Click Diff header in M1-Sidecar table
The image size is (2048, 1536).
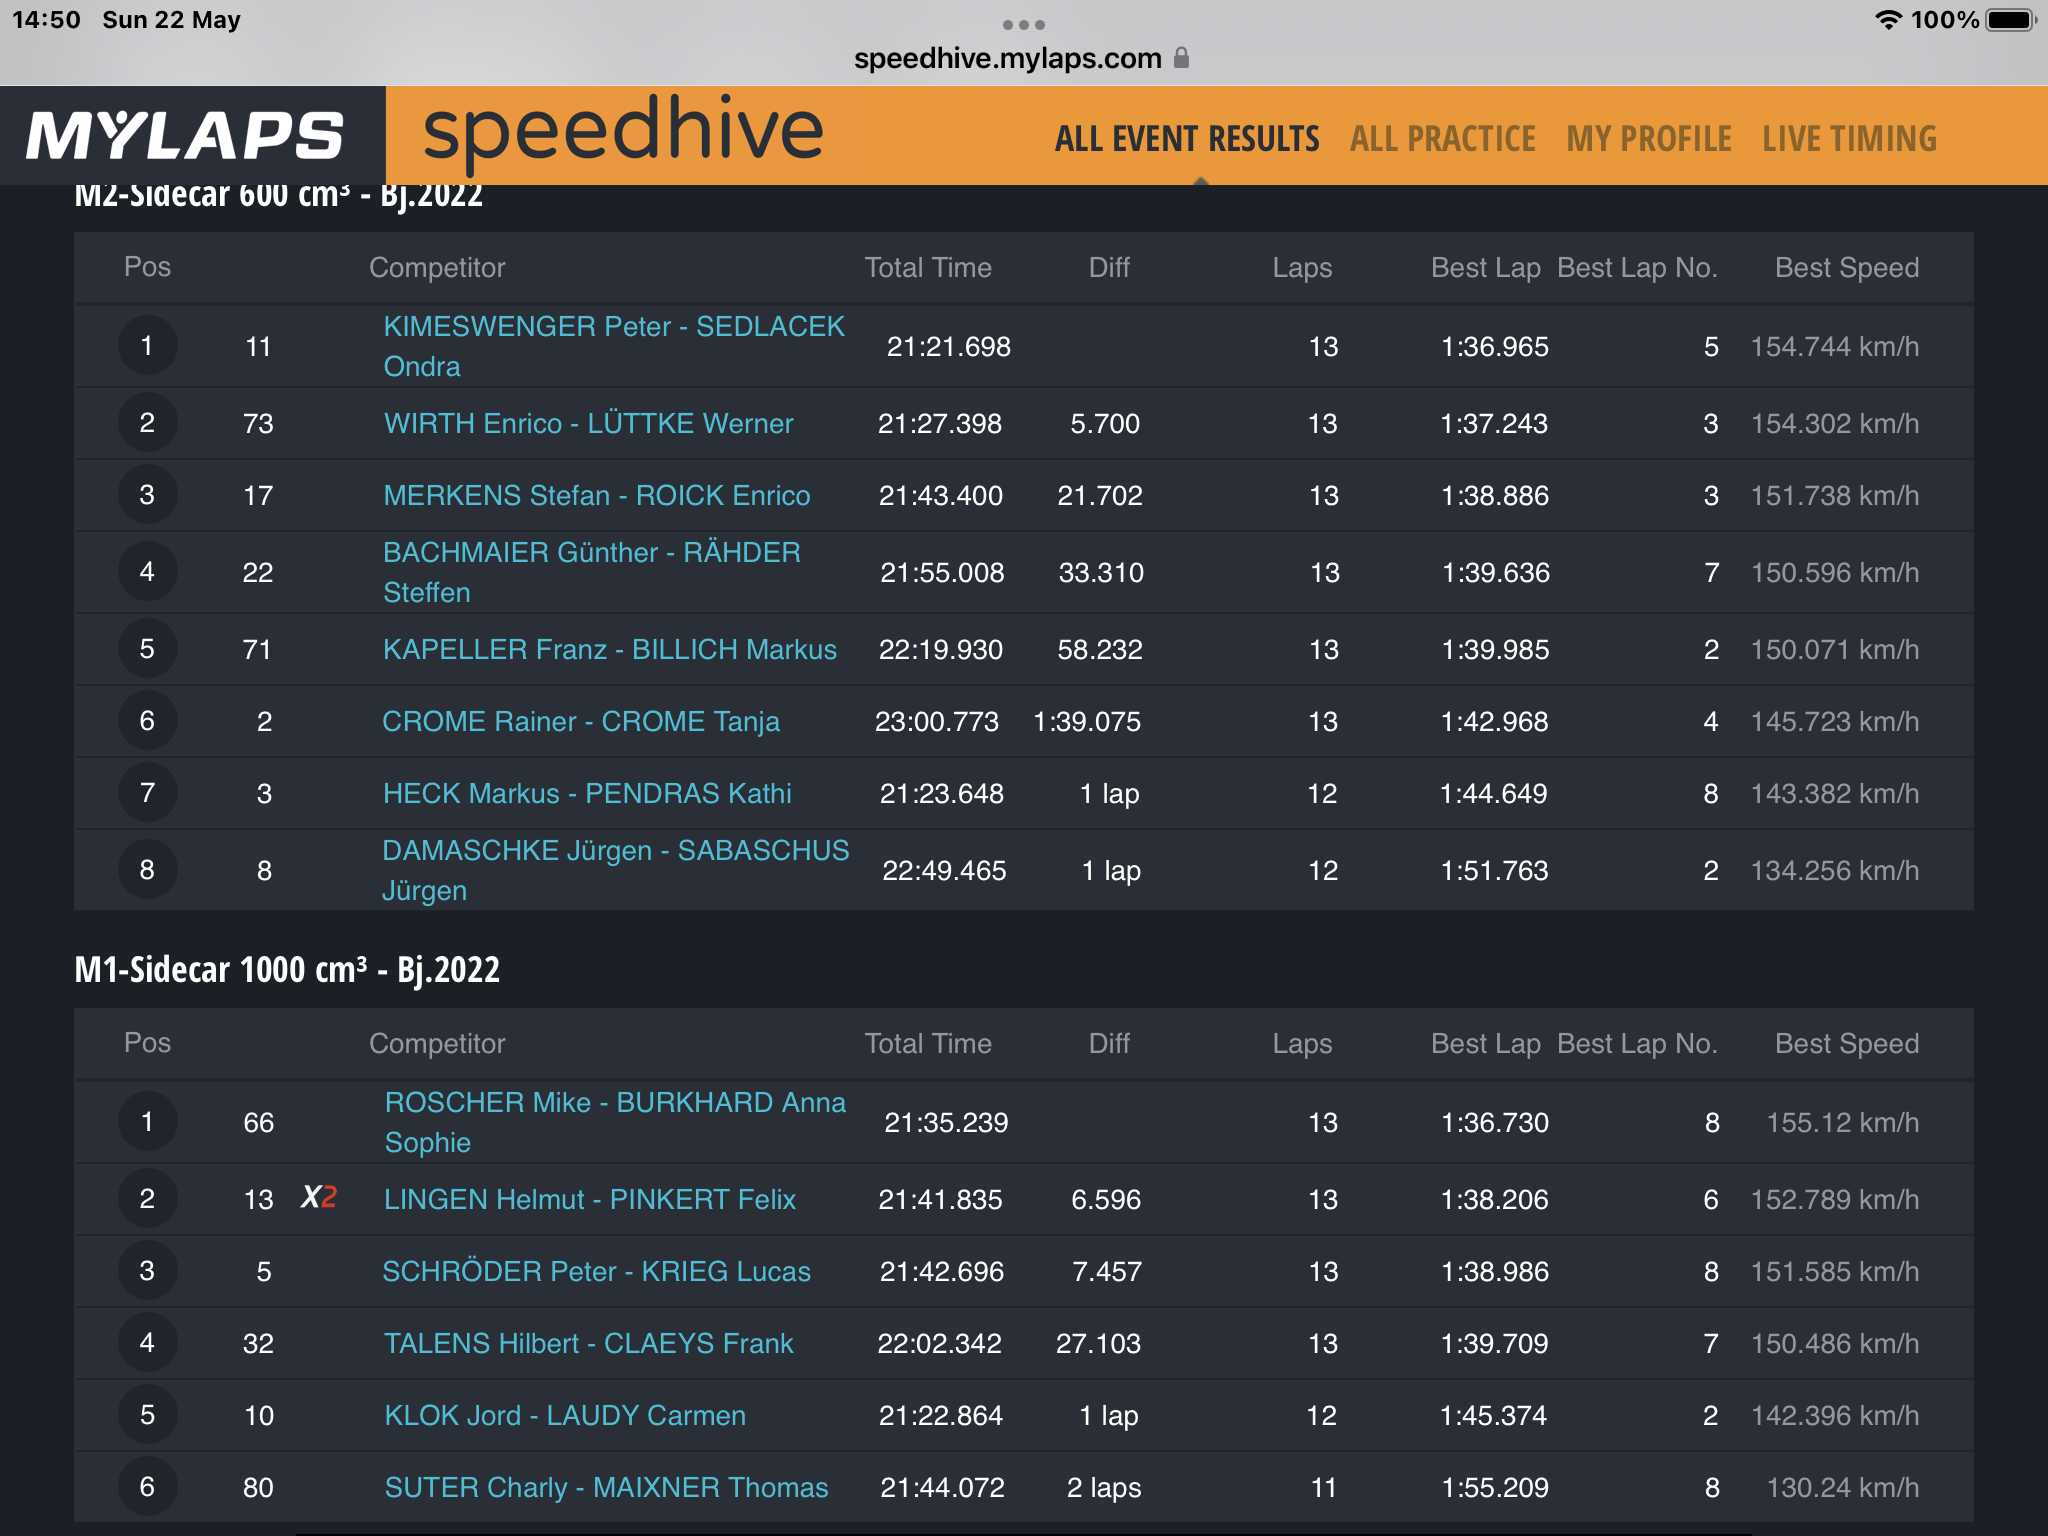tap(1109, 1043)
